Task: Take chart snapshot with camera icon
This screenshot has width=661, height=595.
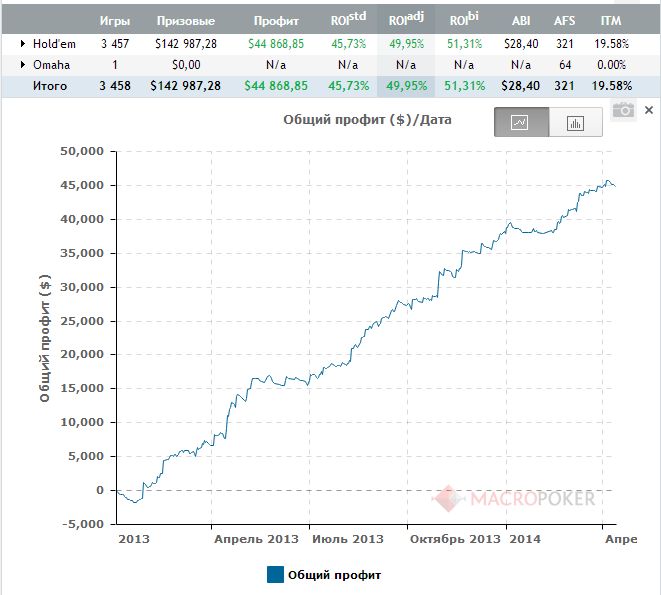Action: coord(623,110)
